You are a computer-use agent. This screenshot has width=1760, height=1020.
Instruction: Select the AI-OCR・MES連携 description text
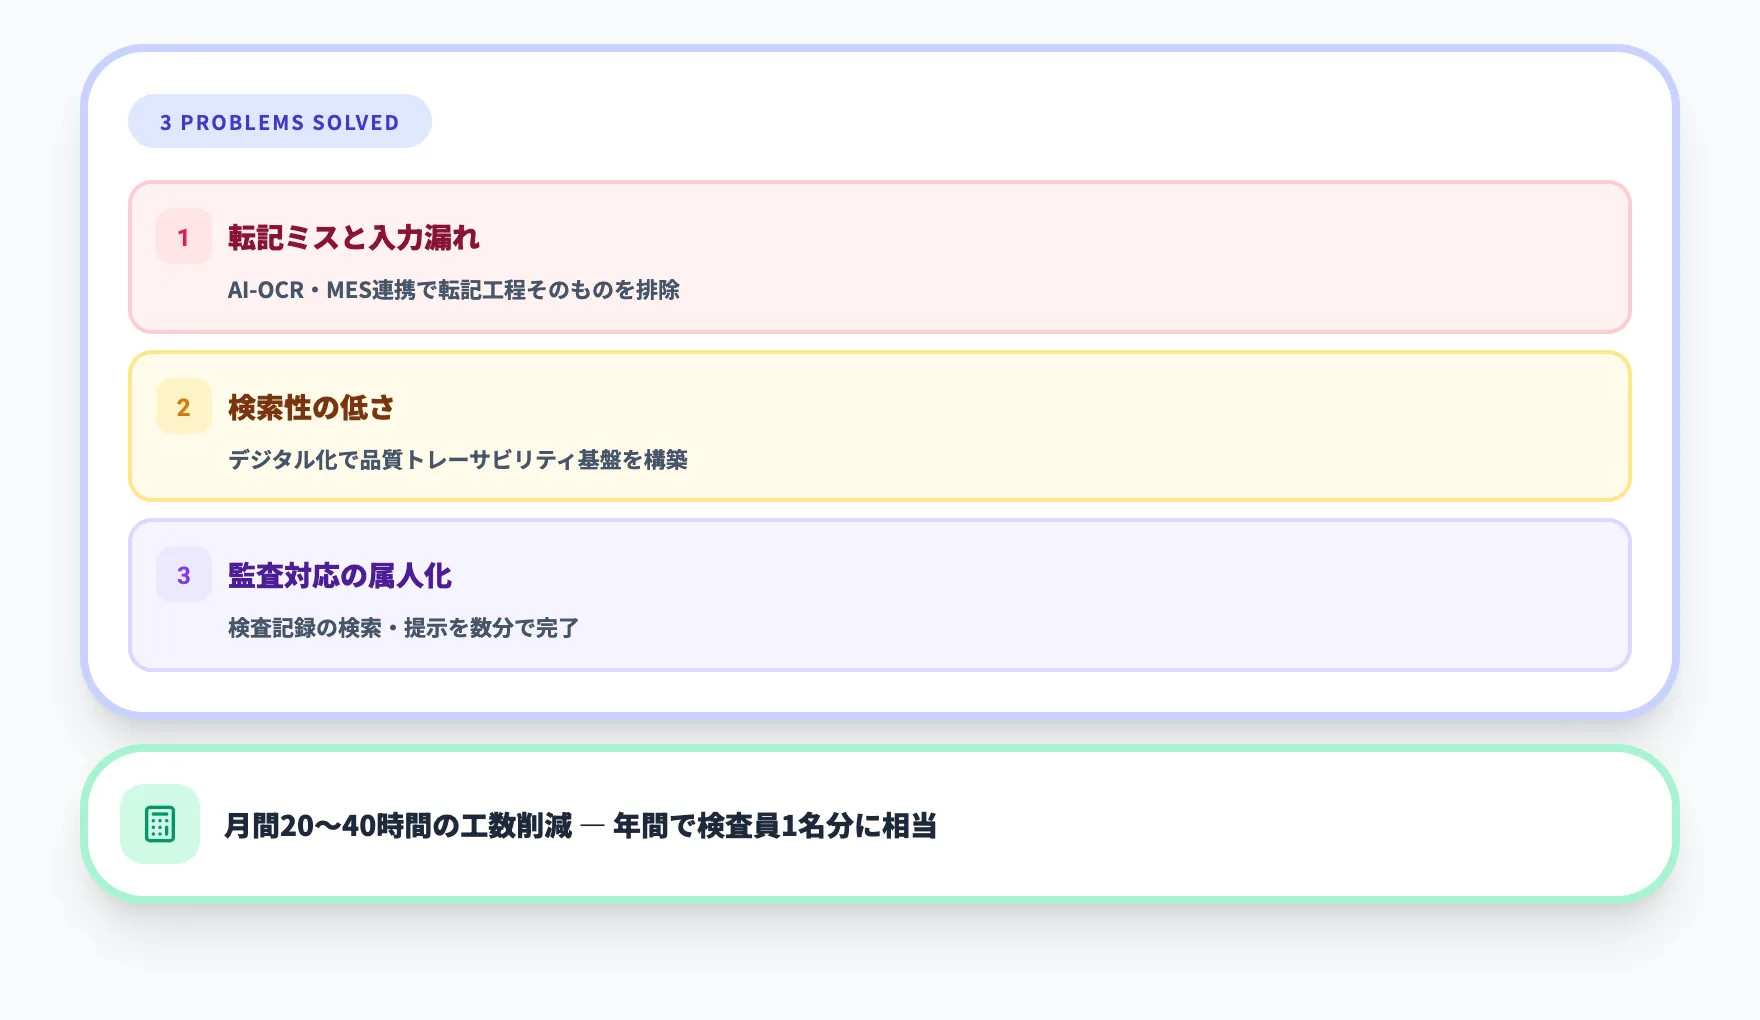(x=456, y=290)
